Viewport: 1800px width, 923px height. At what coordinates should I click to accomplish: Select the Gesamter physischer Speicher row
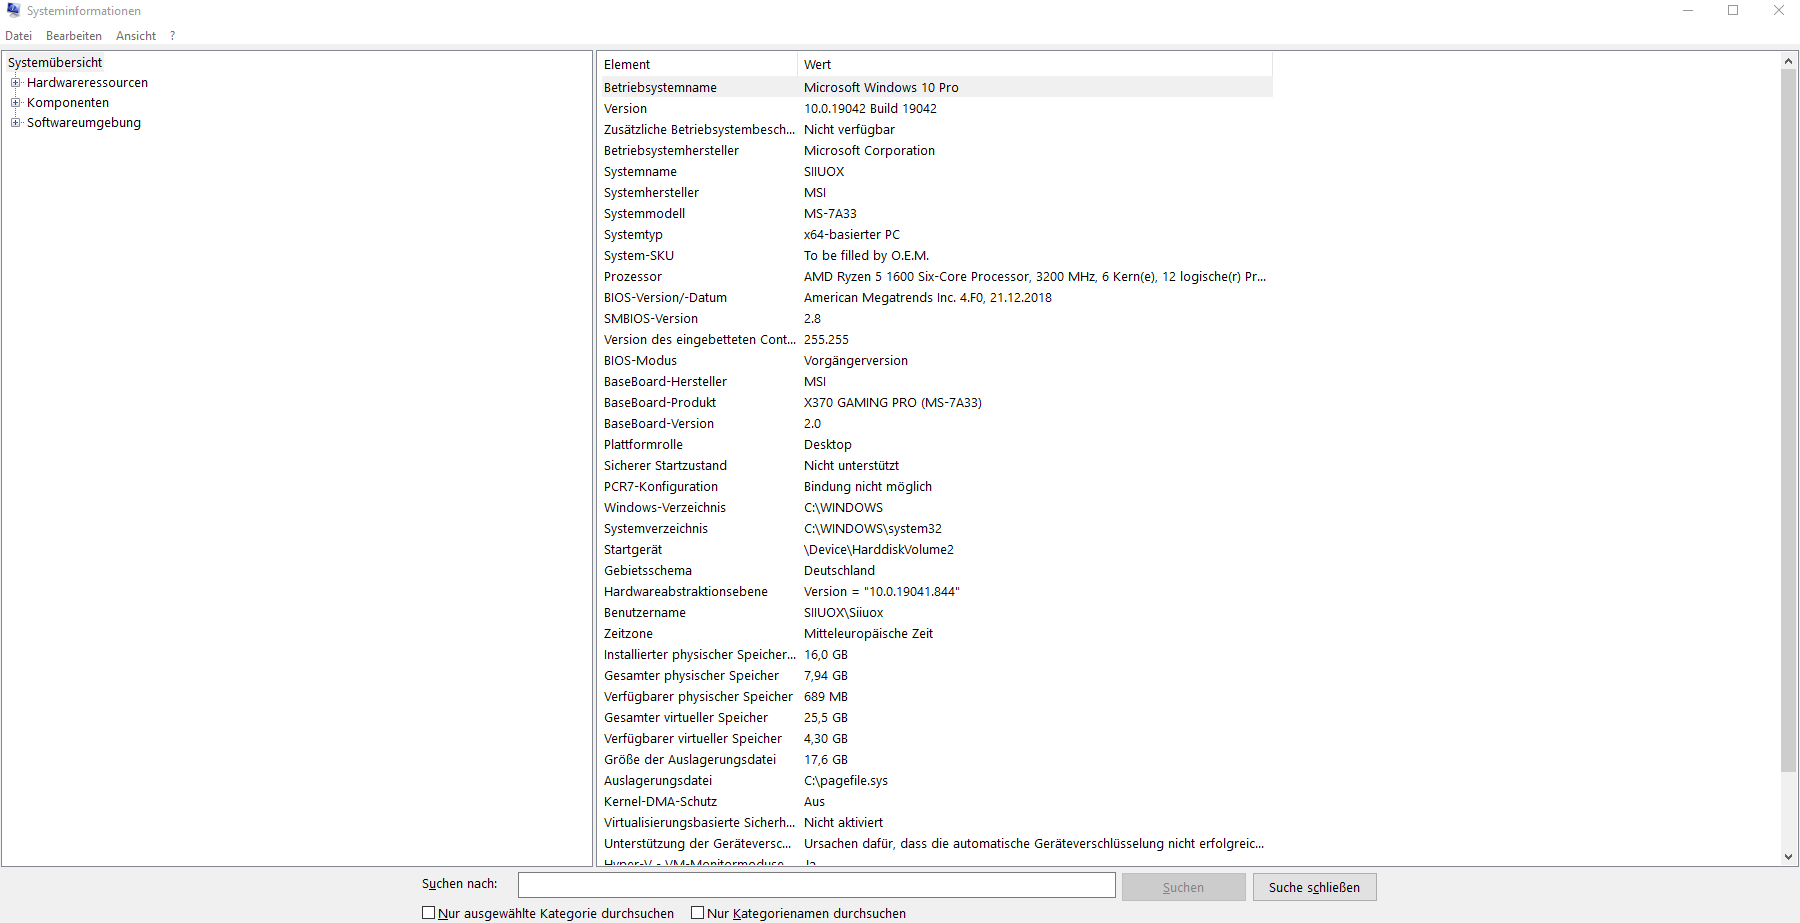tap(935, 676)
